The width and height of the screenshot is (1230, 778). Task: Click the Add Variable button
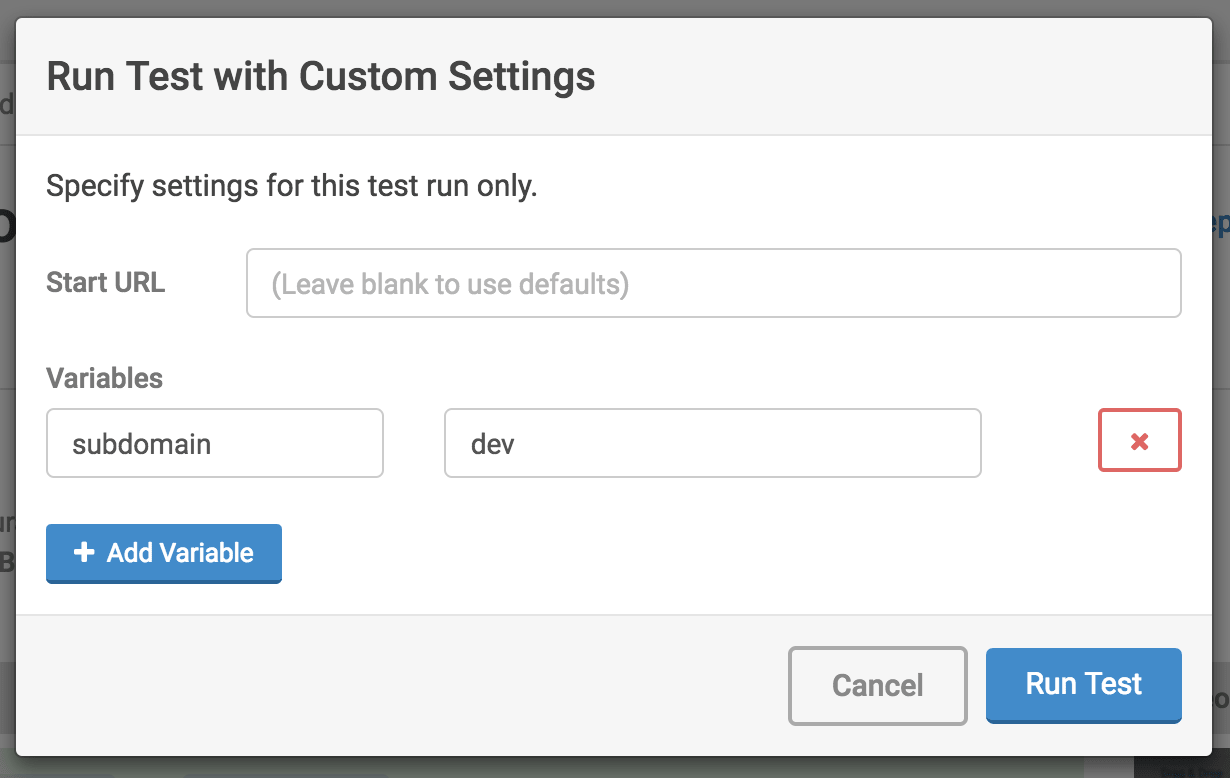[163, 553]
